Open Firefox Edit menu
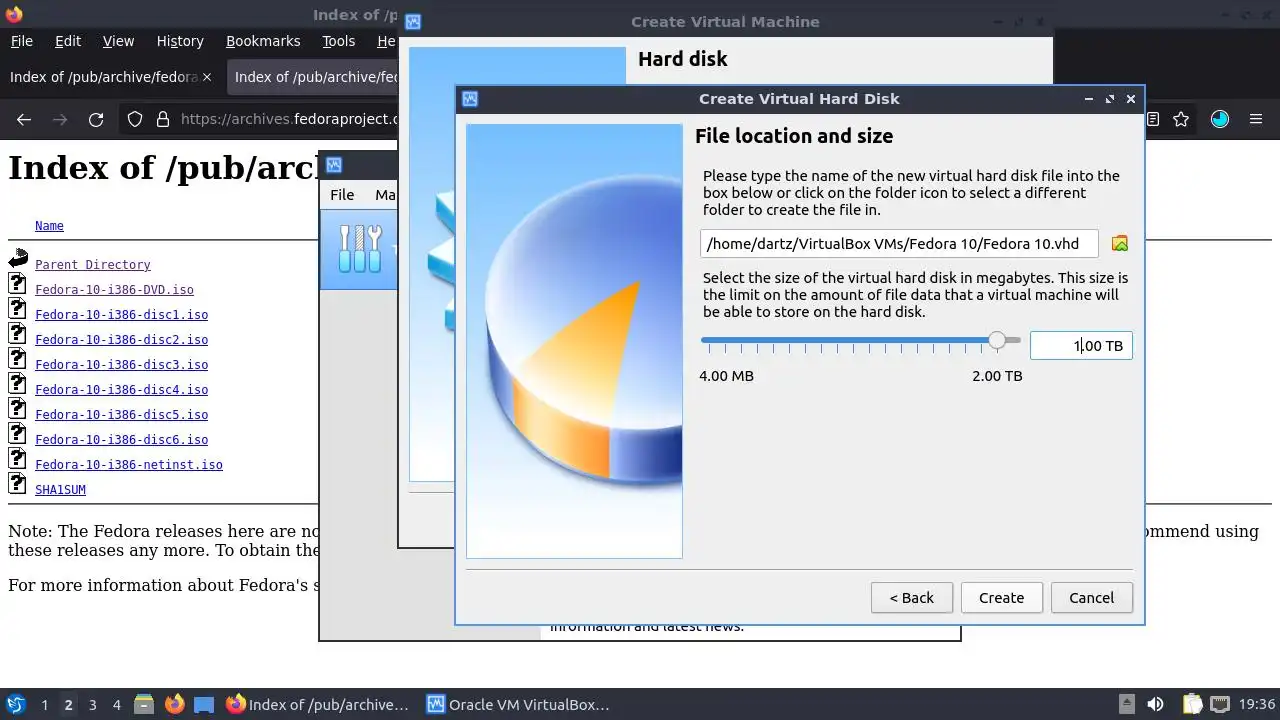 click(68, 41)
